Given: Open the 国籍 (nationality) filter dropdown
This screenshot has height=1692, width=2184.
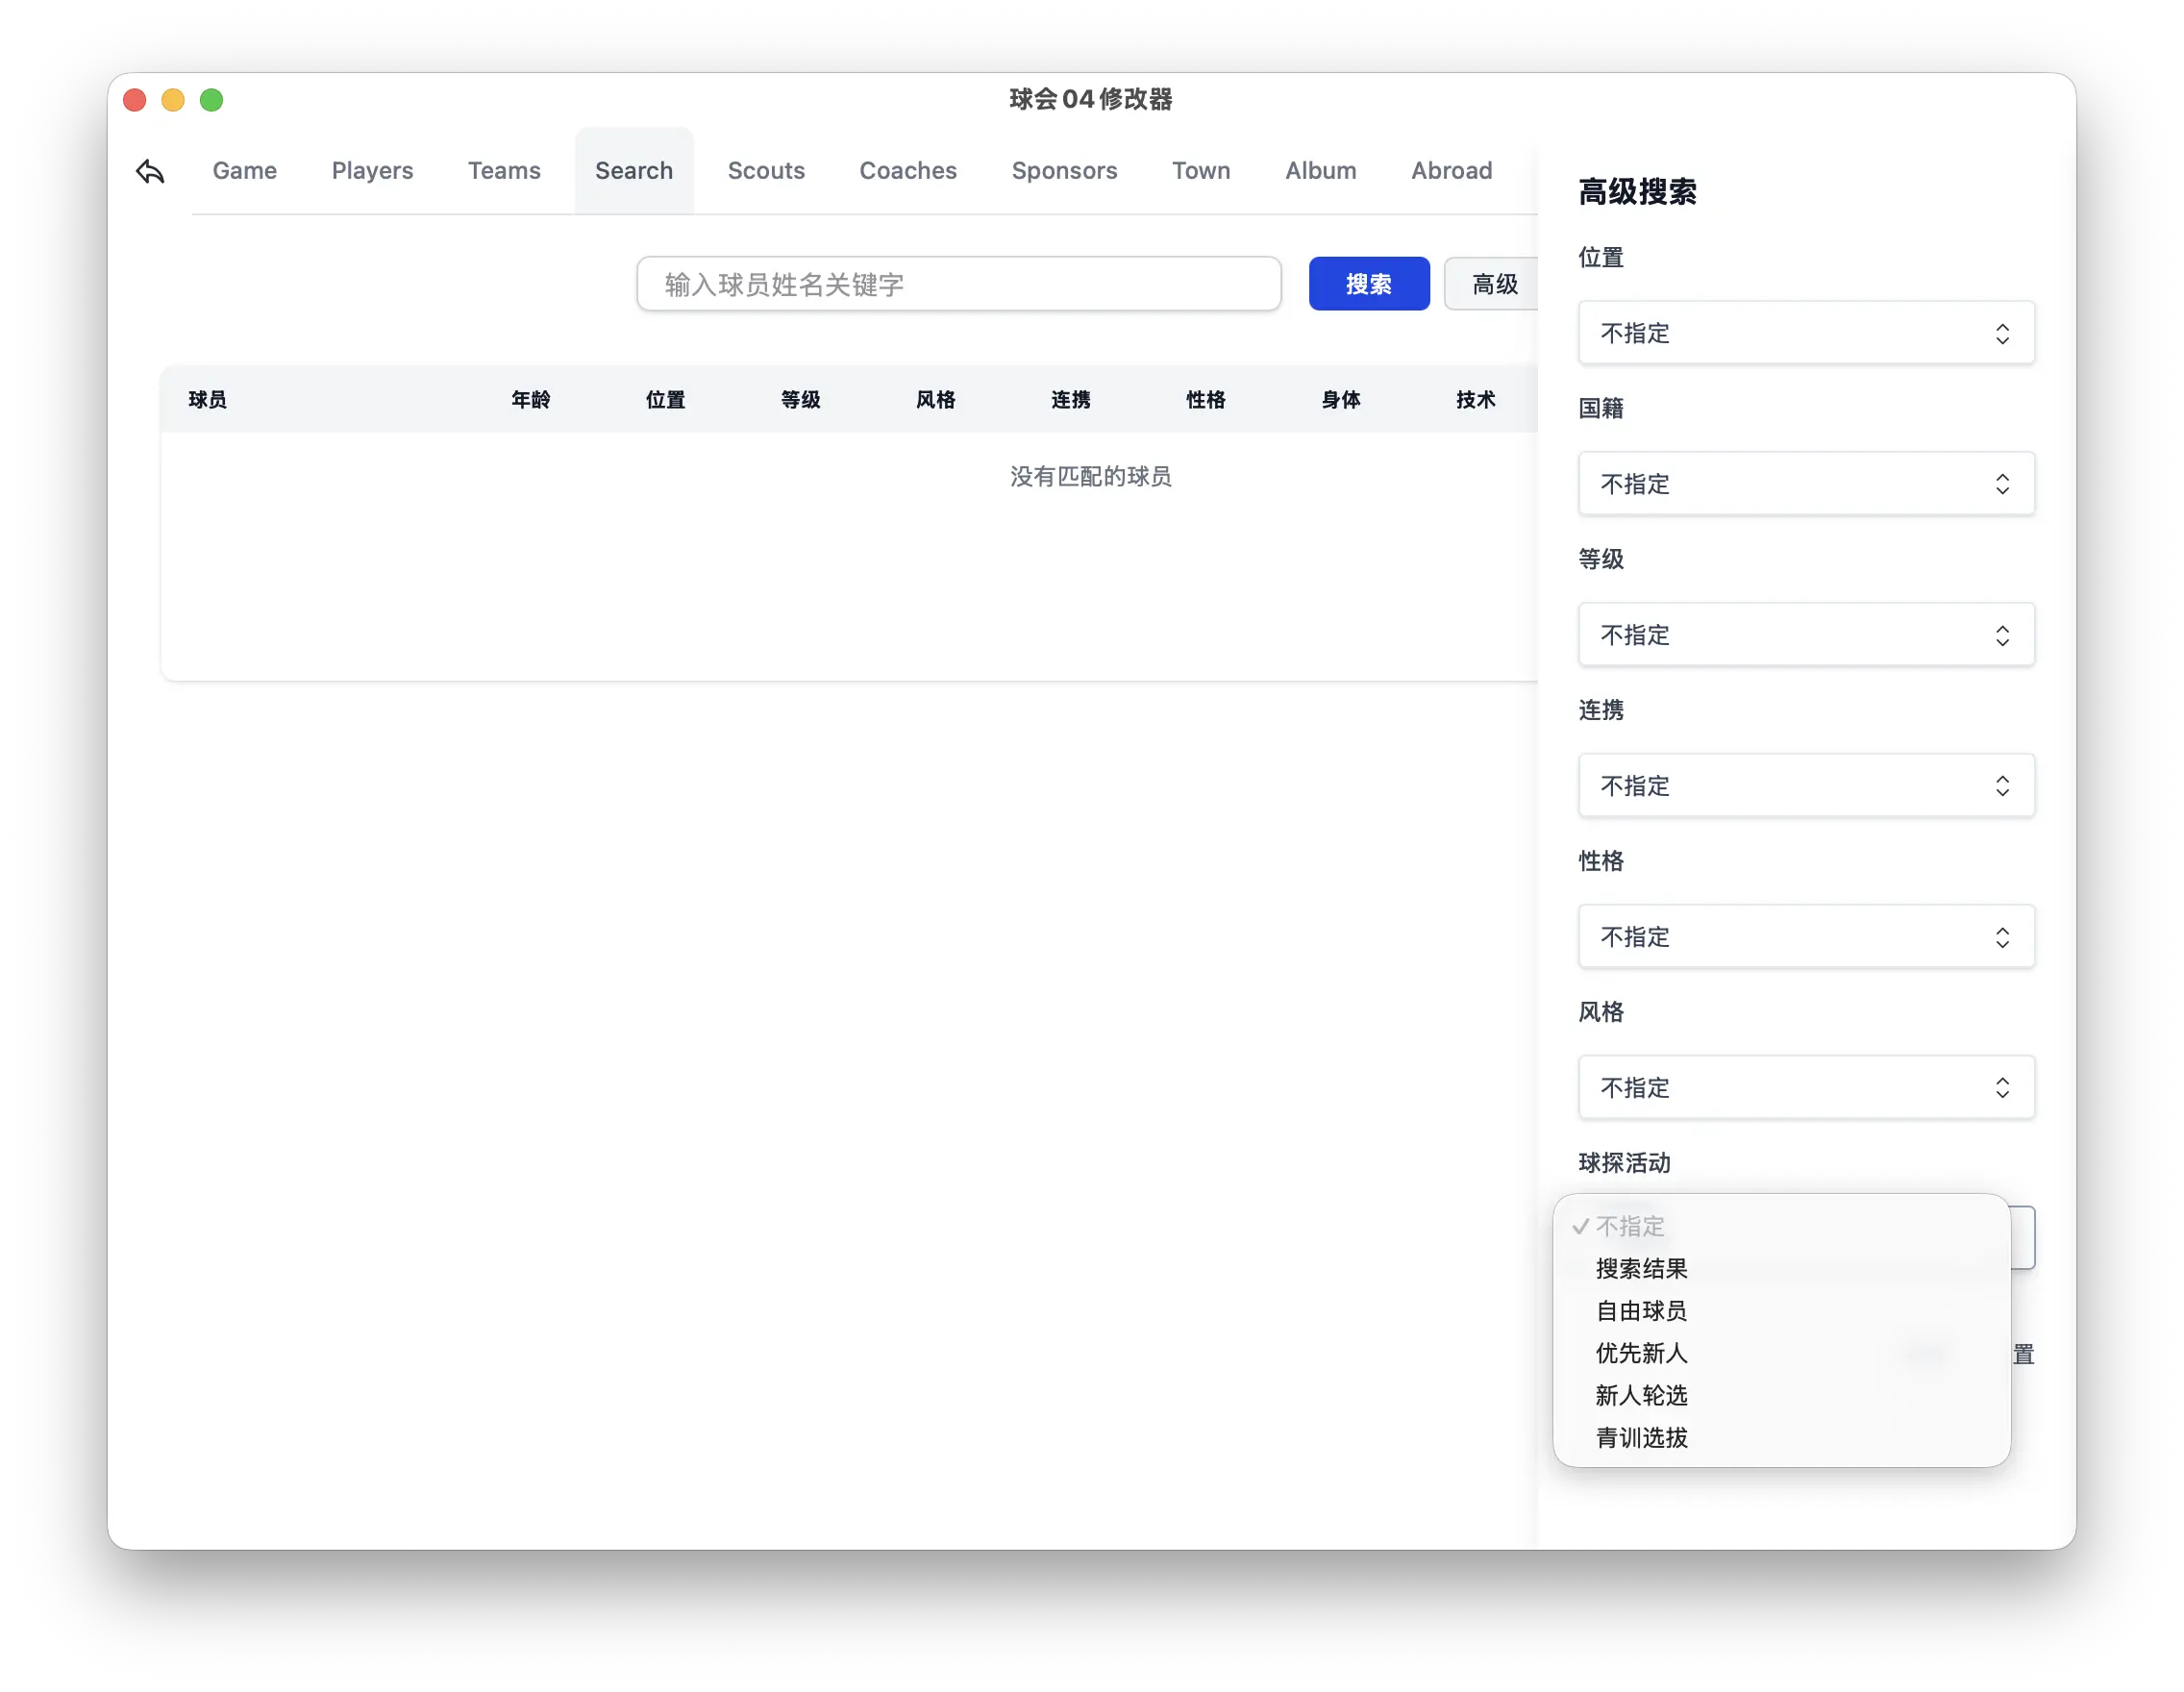Looking at the screenshot, I should click(1804, 484).
